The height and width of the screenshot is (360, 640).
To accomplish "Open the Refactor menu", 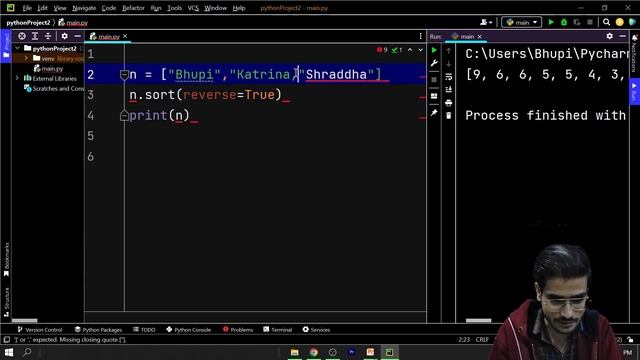I will (133, 8).
